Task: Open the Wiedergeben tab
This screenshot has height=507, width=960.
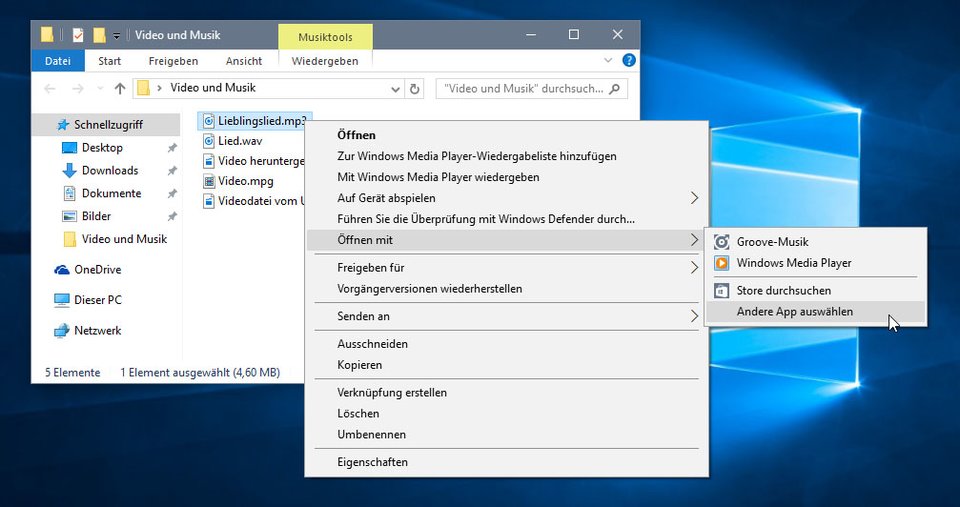Action: coord(325,61)
